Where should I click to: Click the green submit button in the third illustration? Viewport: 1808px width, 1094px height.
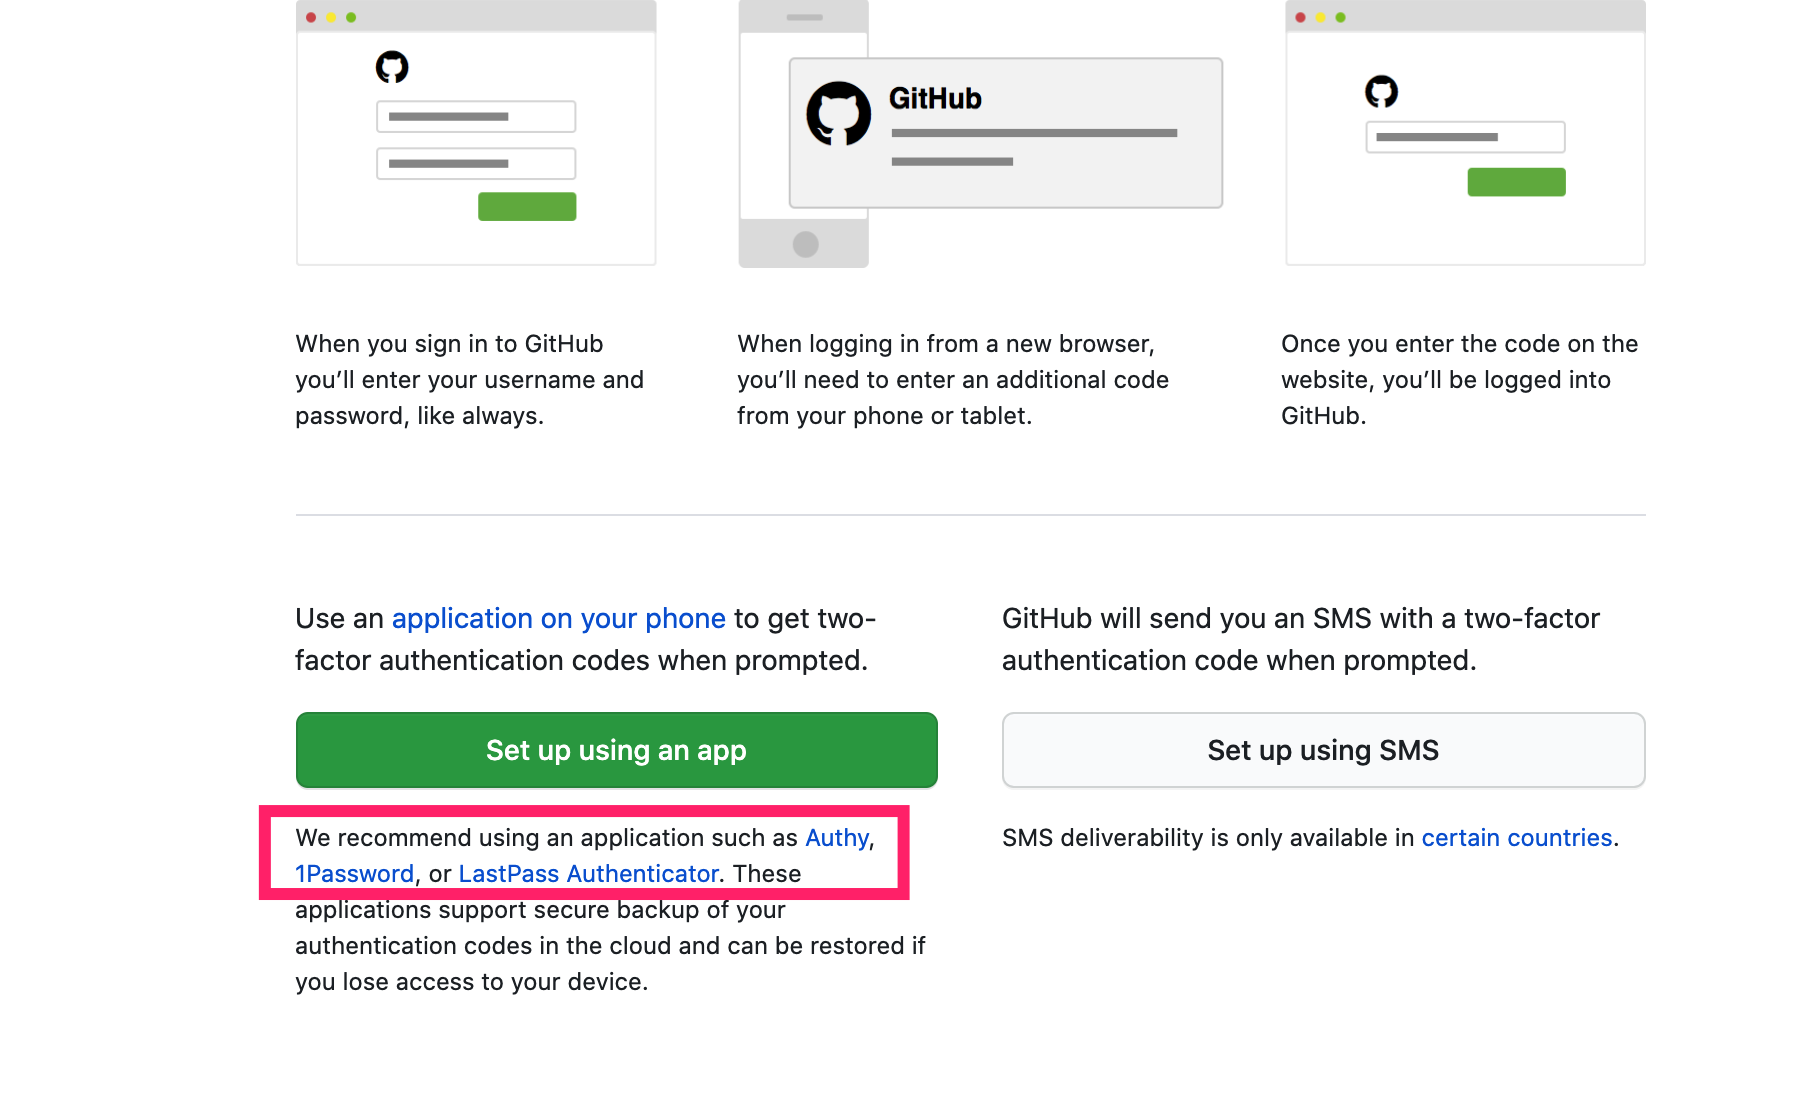tap(1517, 182)
